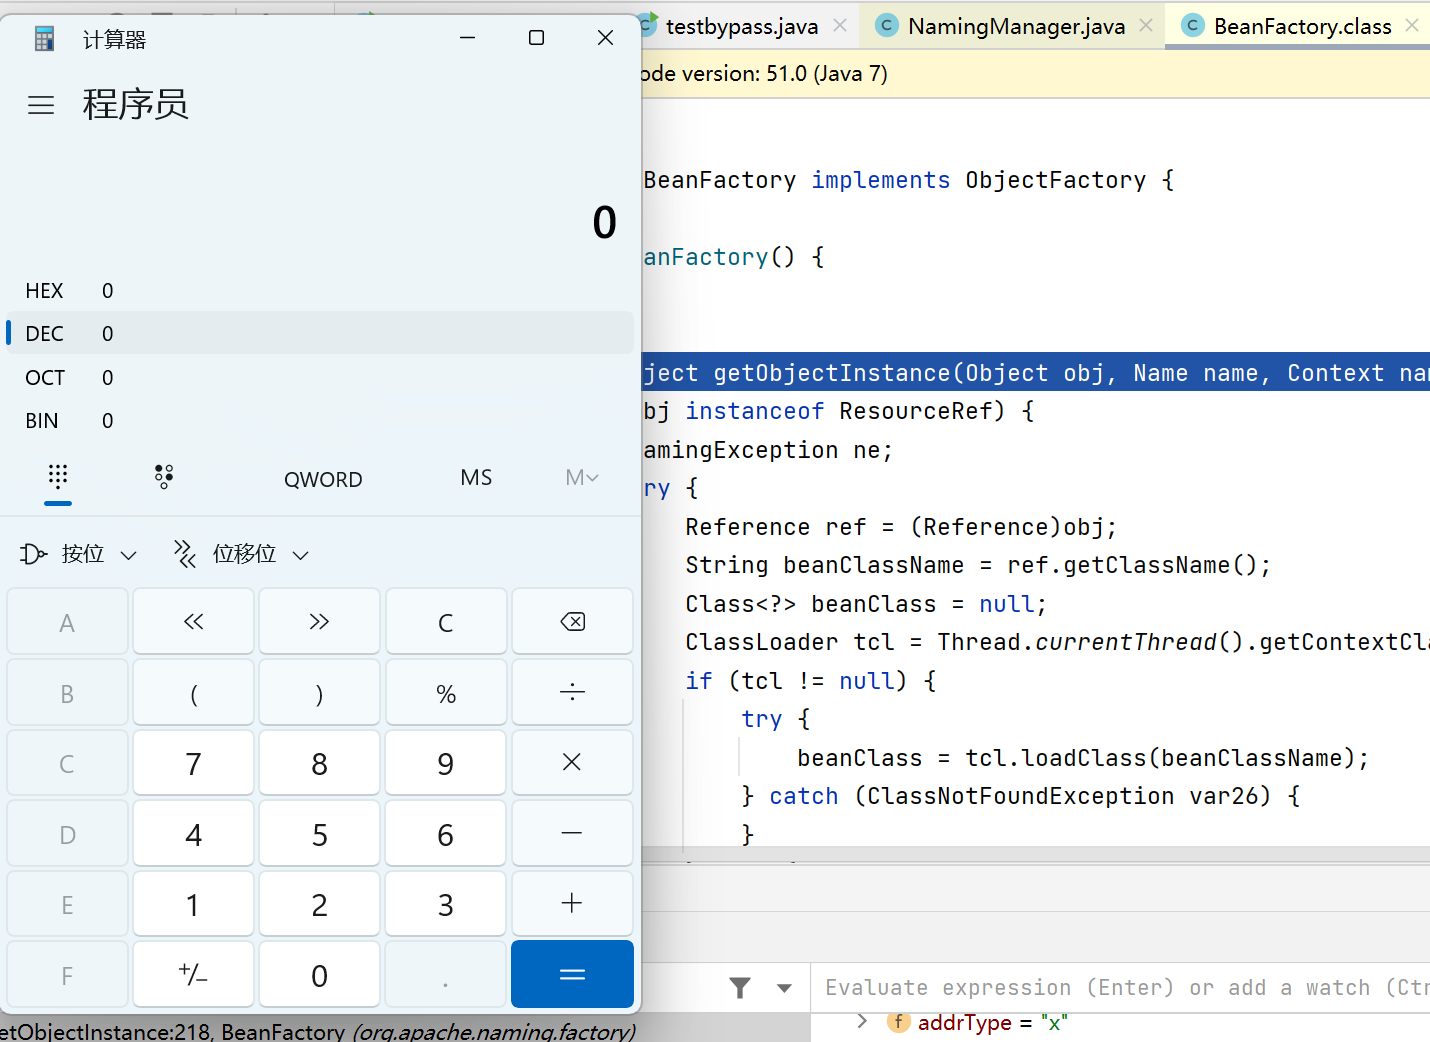Click the Evaluate expression input field
Viewport: 1430px width, 1042px height.
[1120, 988]
